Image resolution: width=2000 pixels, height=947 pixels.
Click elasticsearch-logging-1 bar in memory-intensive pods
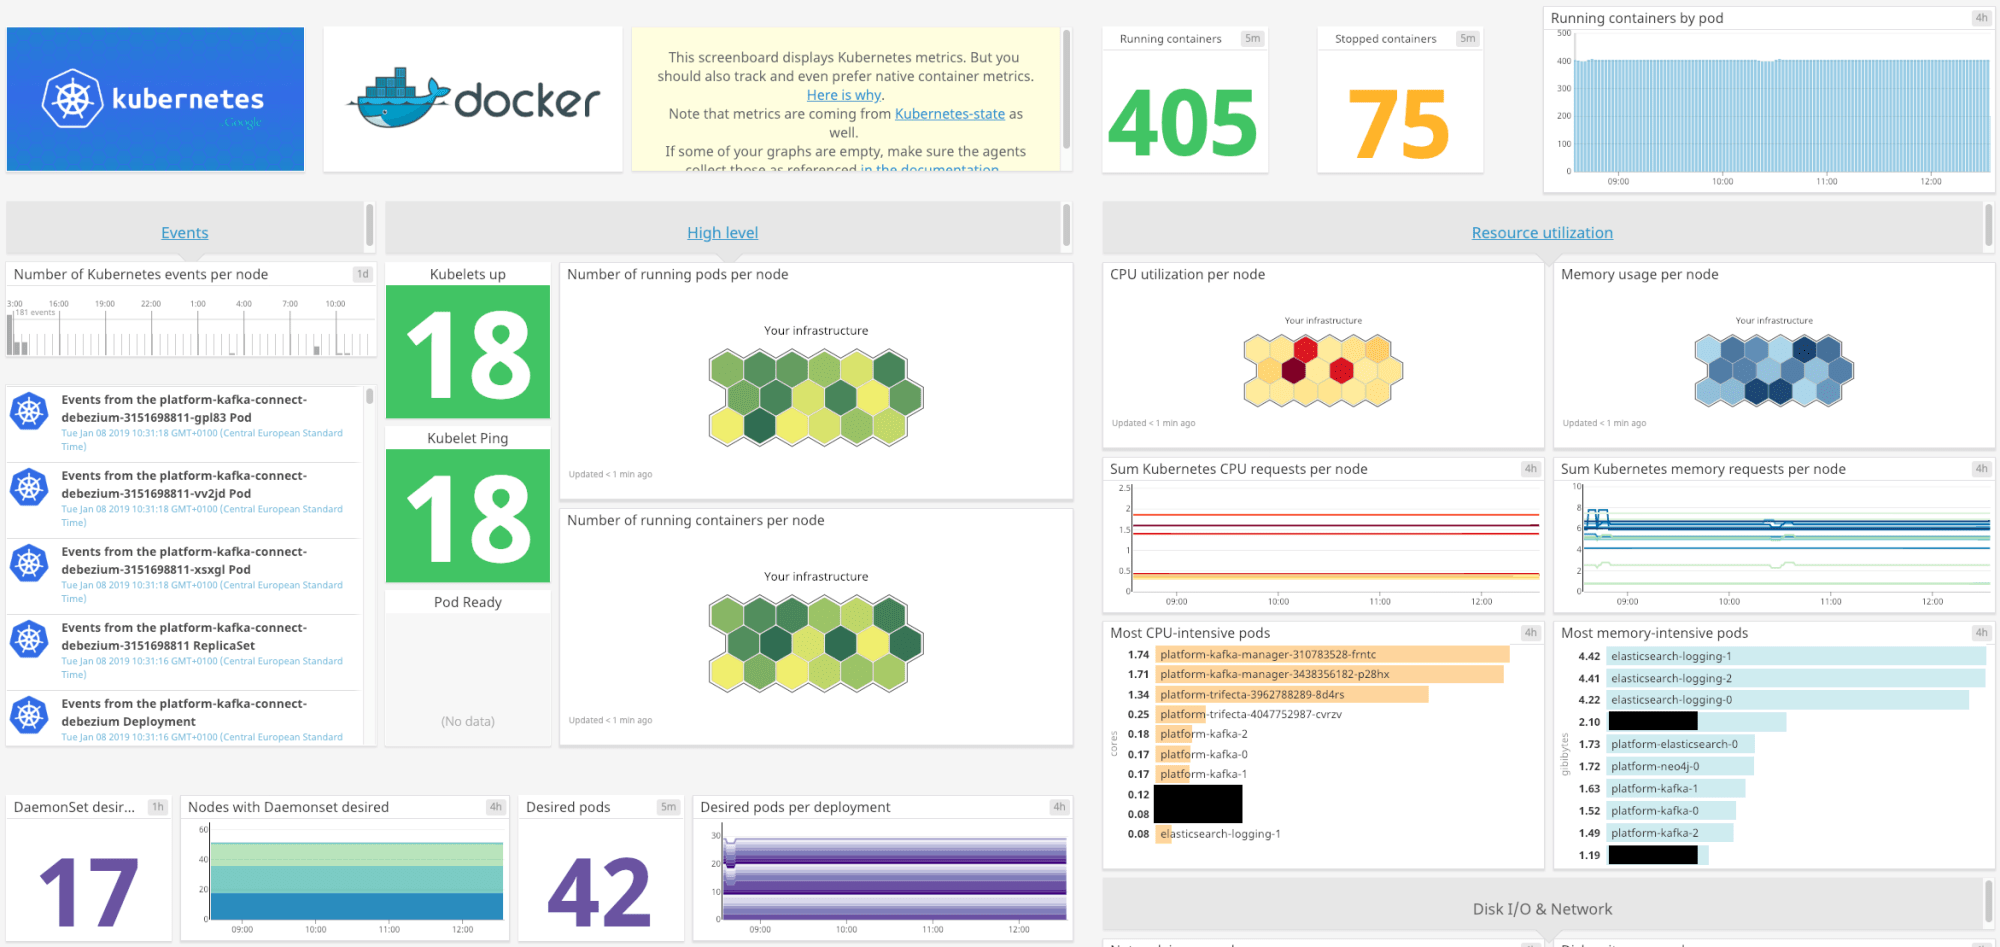[1796, 656]
